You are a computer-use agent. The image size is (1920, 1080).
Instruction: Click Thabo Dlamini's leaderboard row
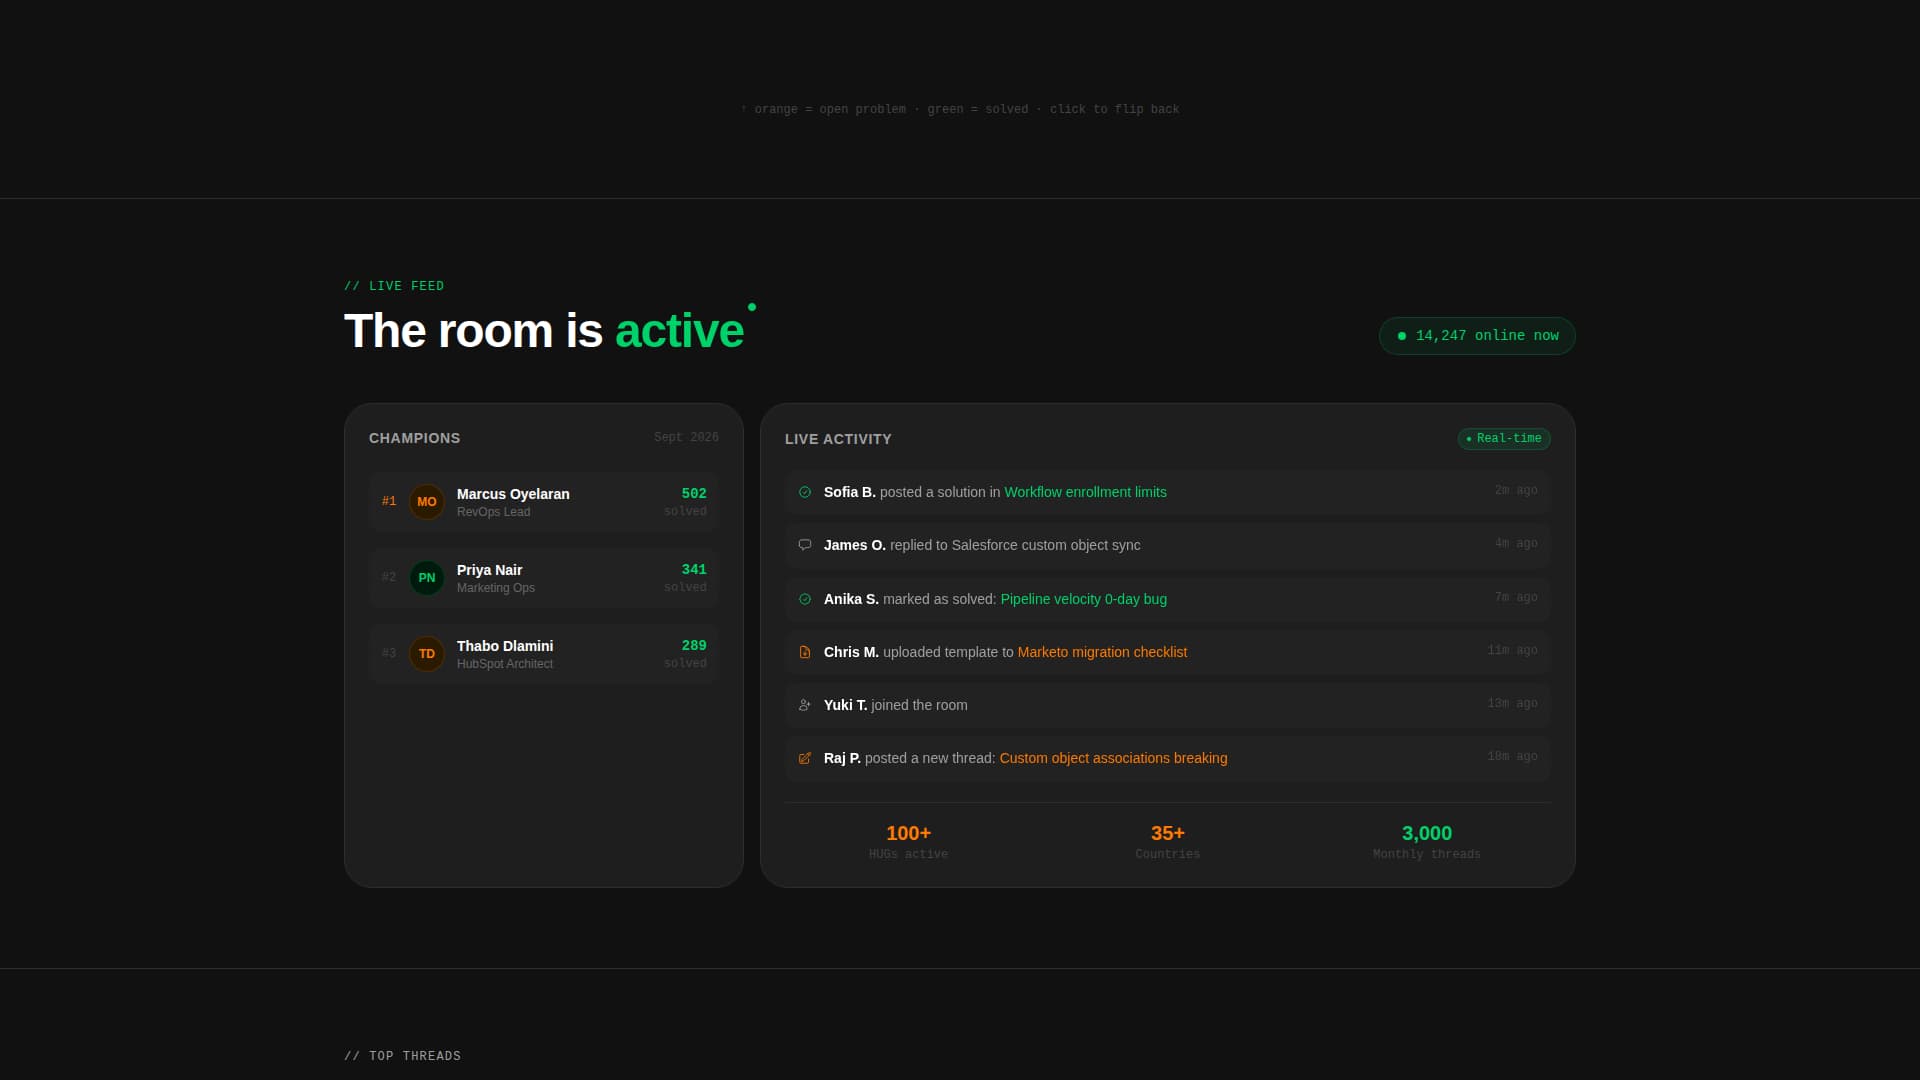(543, 653)
